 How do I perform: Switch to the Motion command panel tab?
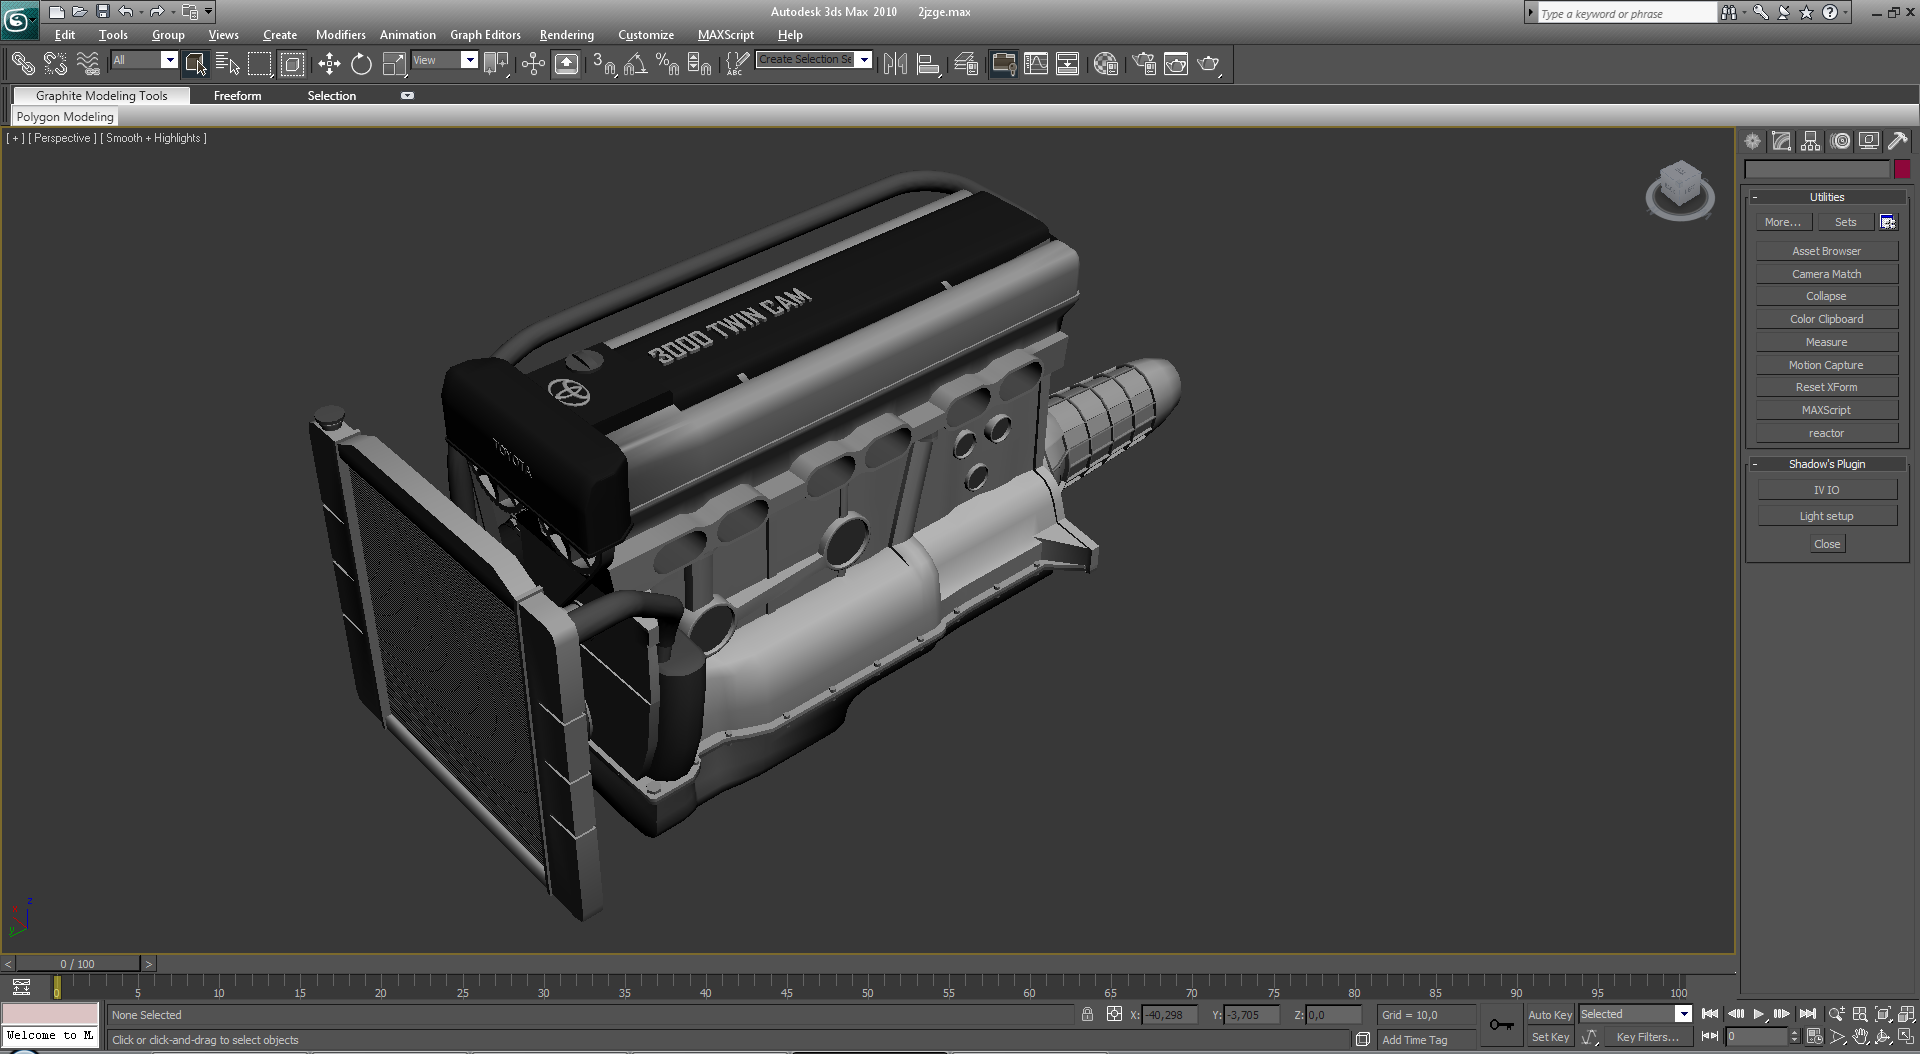click(x=1840, y=141)
